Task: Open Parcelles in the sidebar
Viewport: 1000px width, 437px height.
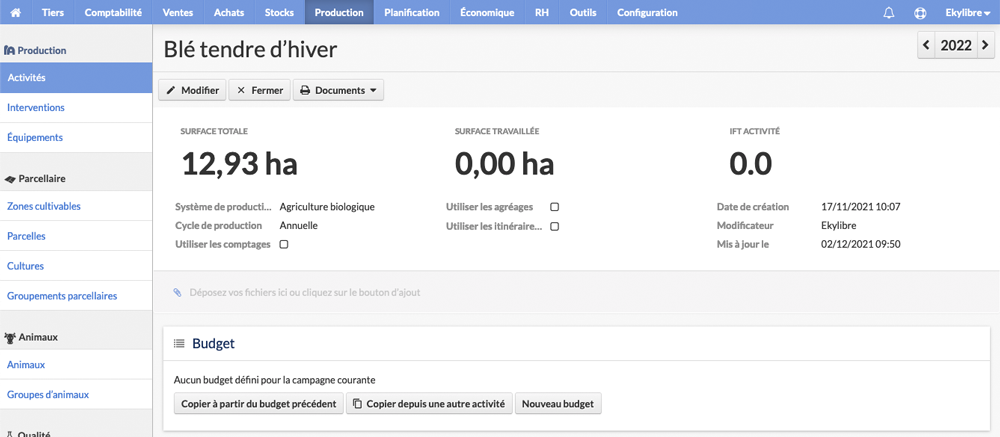Action: coord(76,236)
